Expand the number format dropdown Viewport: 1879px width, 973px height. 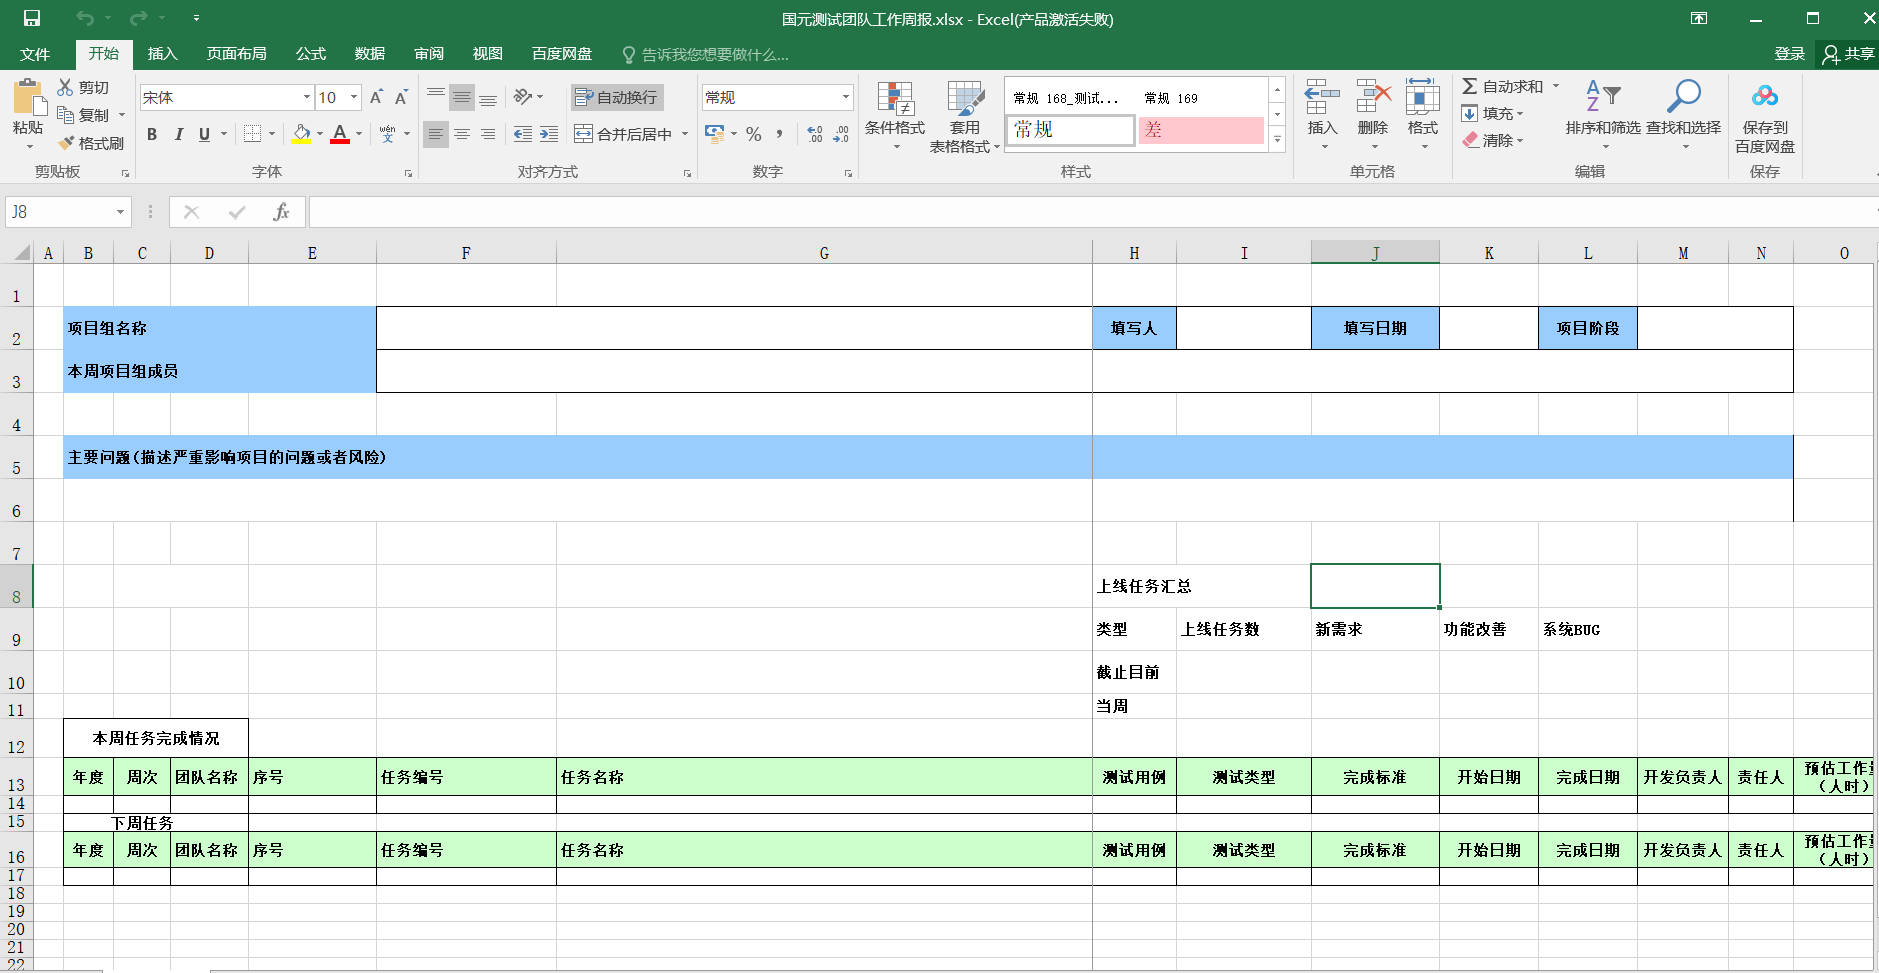[x=846, y=97]
